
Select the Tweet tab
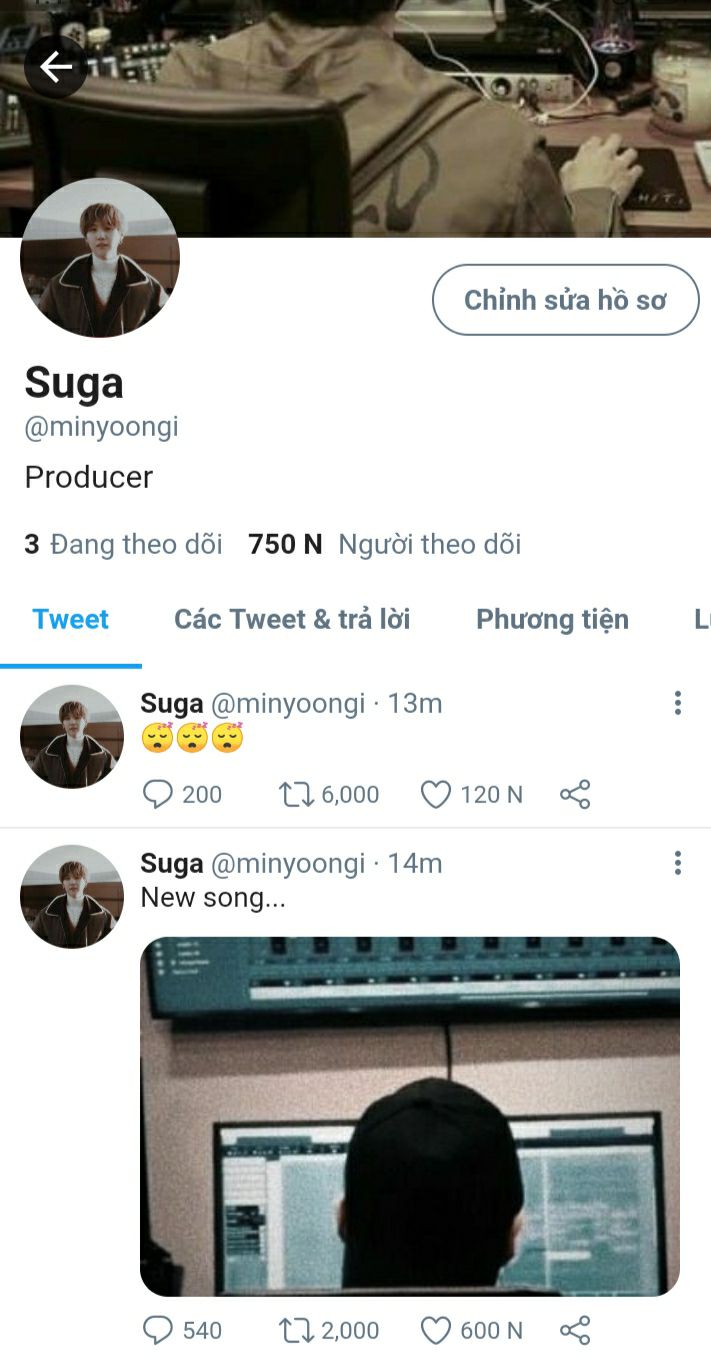70,620
